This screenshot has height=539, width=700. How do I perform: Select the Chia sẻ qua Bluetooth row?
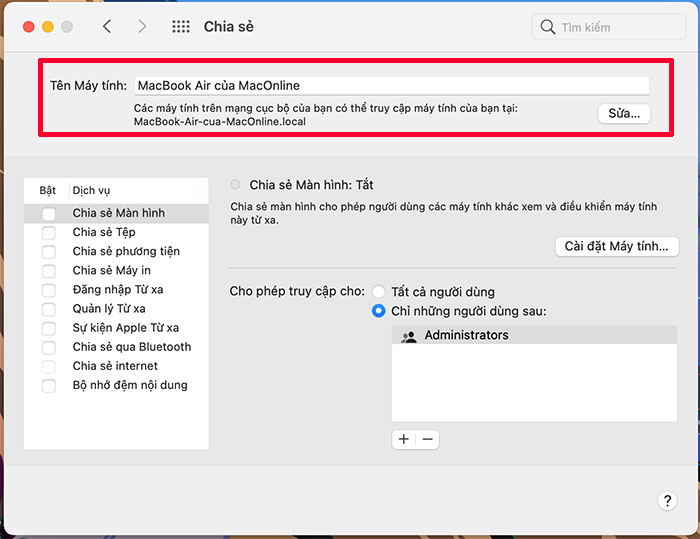pyautogui.click(x=116, y=347)
